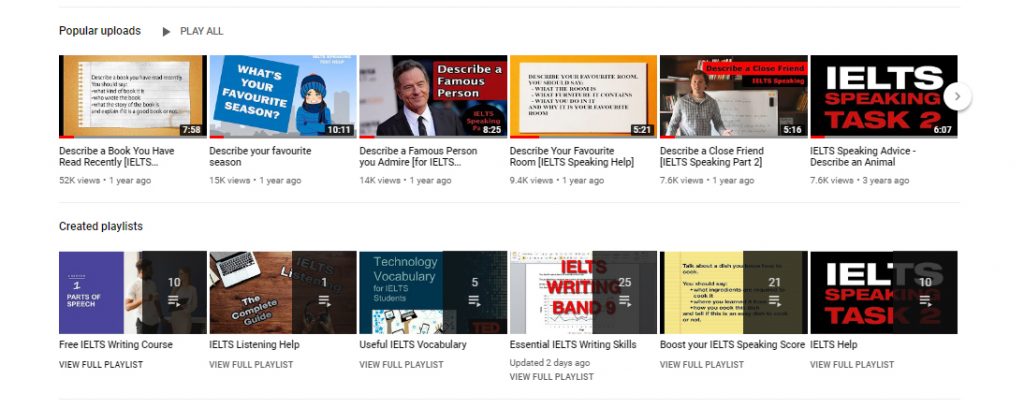Click title 'Describe a Famous Person you Admire'

click(x=418, y=157)
